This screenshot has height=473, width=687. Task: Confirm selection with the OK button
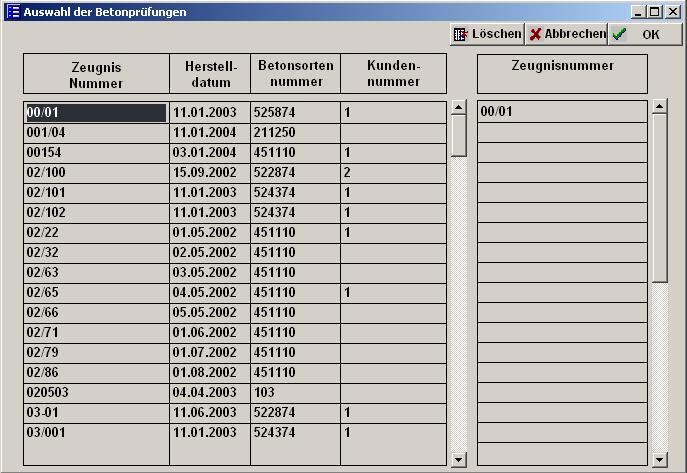(637, 34)
